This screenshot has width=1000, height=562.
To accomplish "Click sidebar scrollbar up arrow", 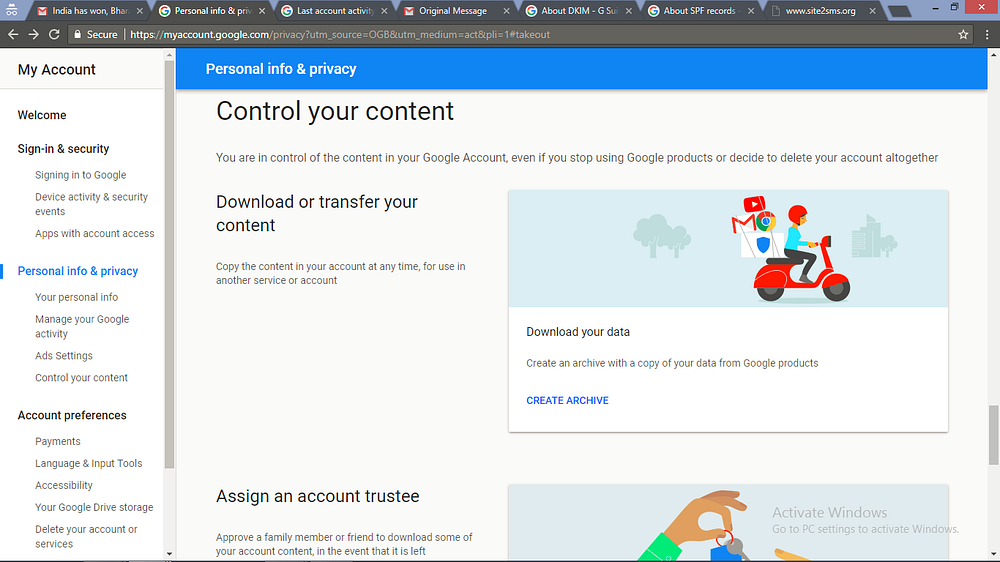I will (x=169, y=55).
